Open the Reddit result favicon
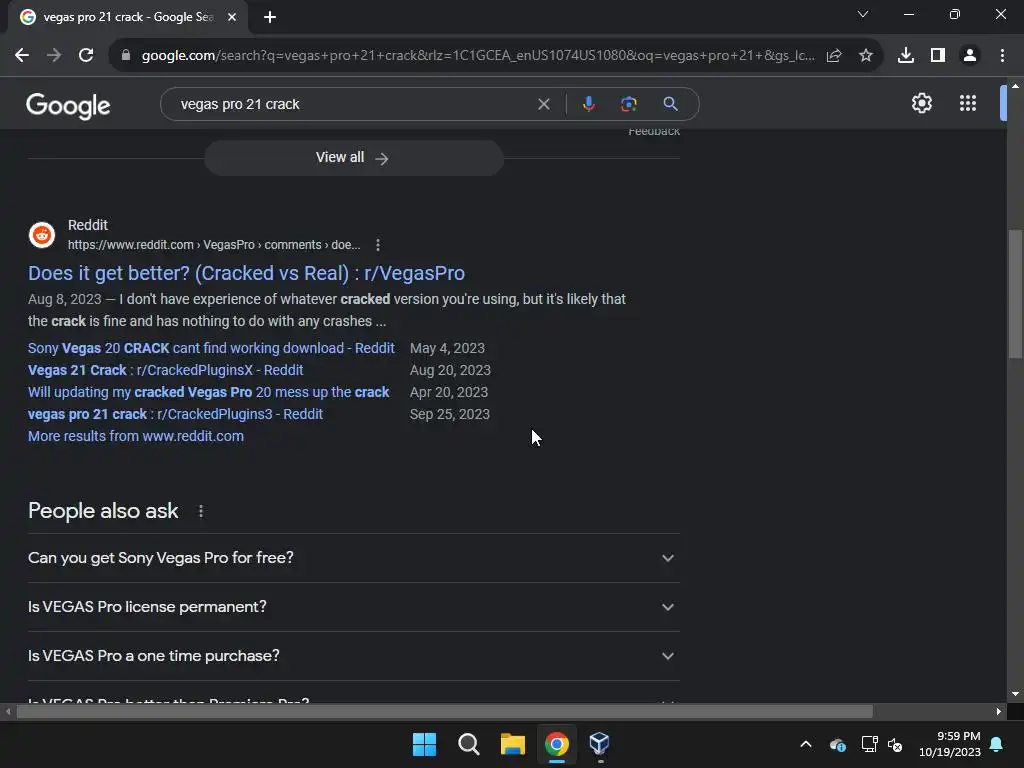This screenshot has height=768, width=1024. coord(42,235)
